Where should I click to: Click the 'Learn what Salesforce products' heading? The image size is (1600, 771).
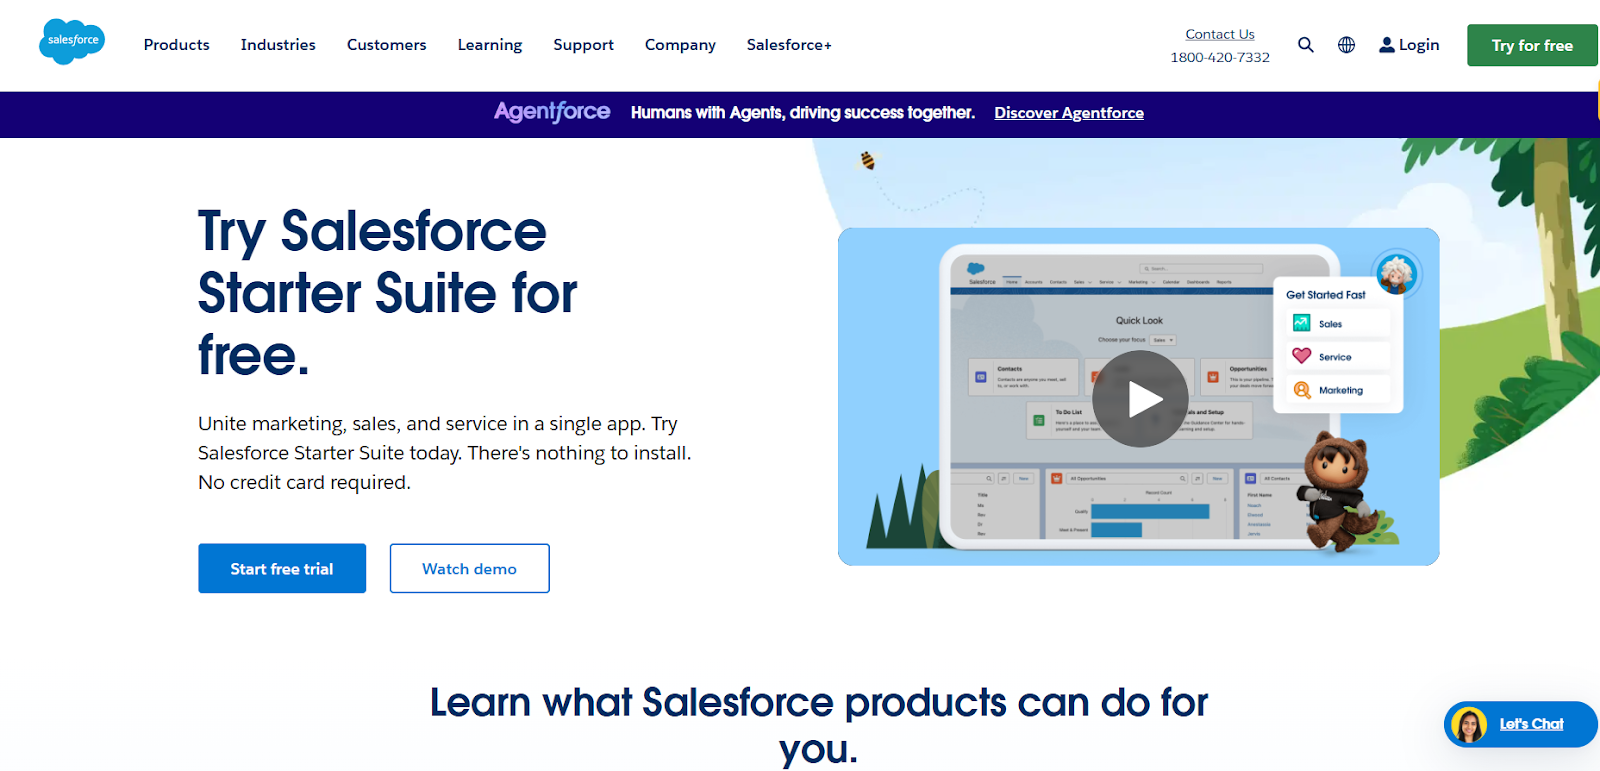point(819,725)
